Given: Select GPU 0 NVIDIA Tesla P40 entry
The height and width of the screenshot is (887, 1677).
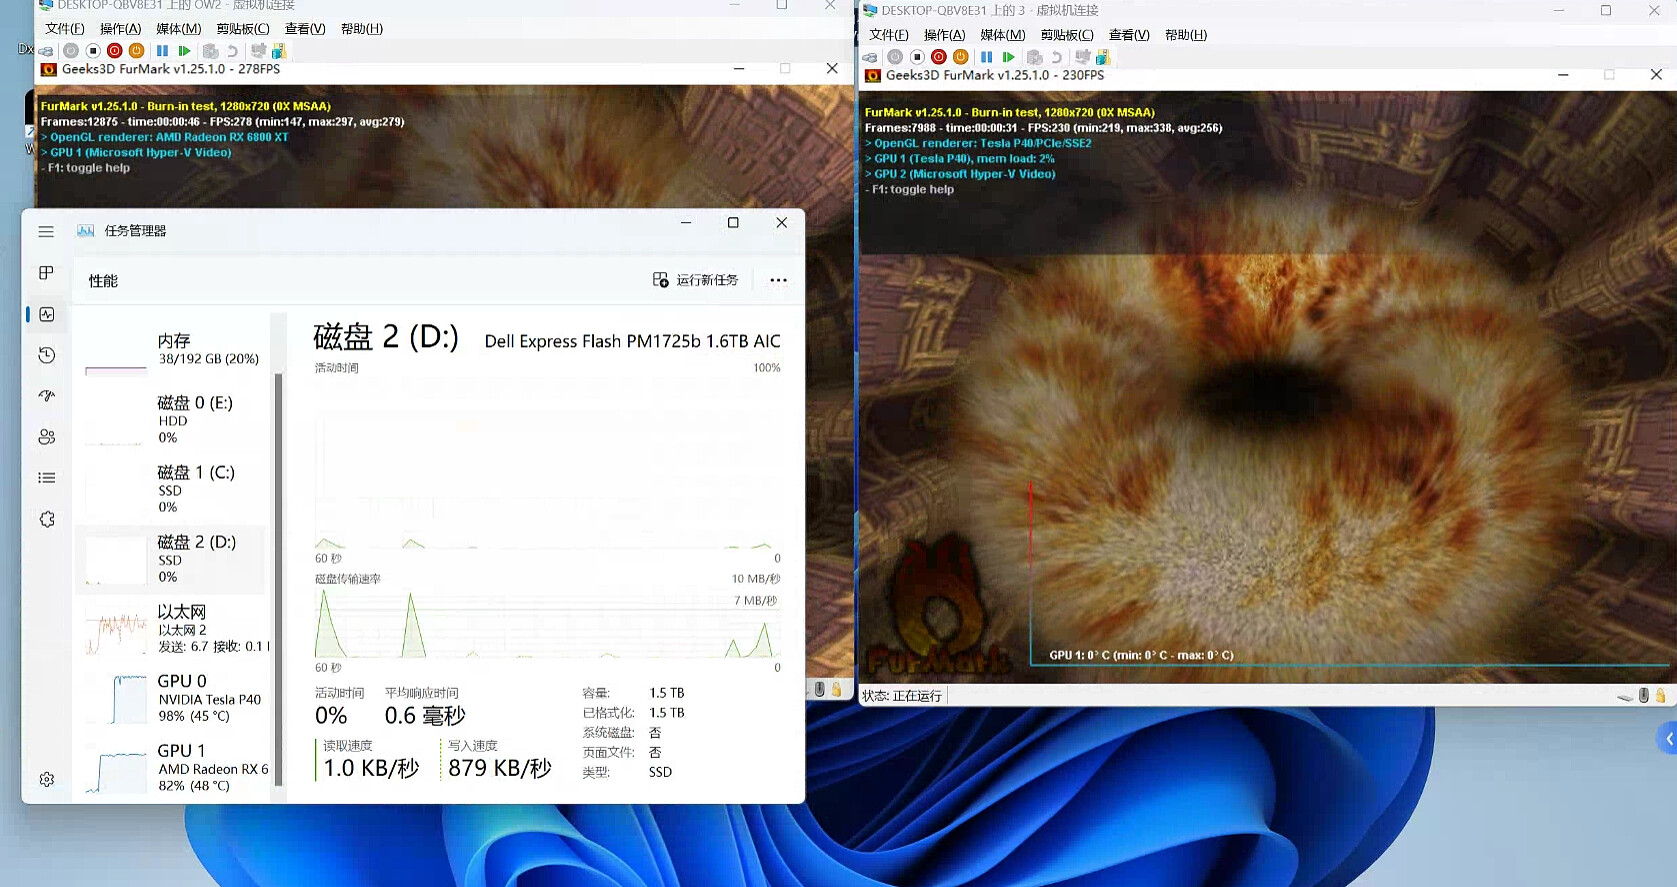Looking at the screenshot, I should click(x=172, y=698).
